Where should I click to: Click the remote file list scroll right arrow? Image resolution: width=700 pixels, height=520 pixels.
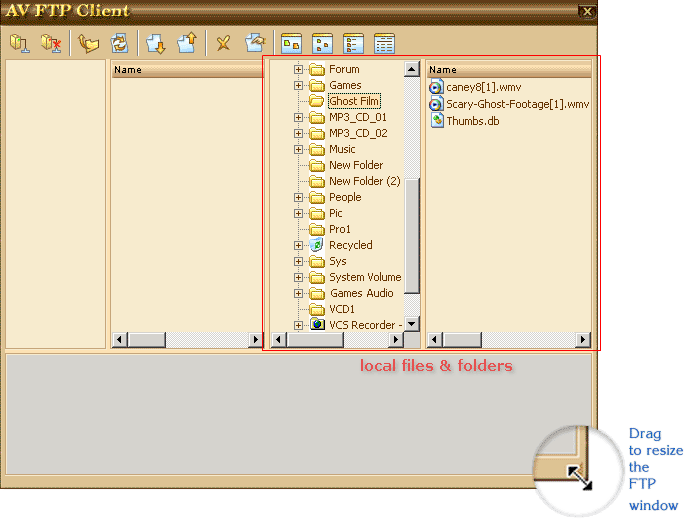pyautogui.click(x=256, y=340)
